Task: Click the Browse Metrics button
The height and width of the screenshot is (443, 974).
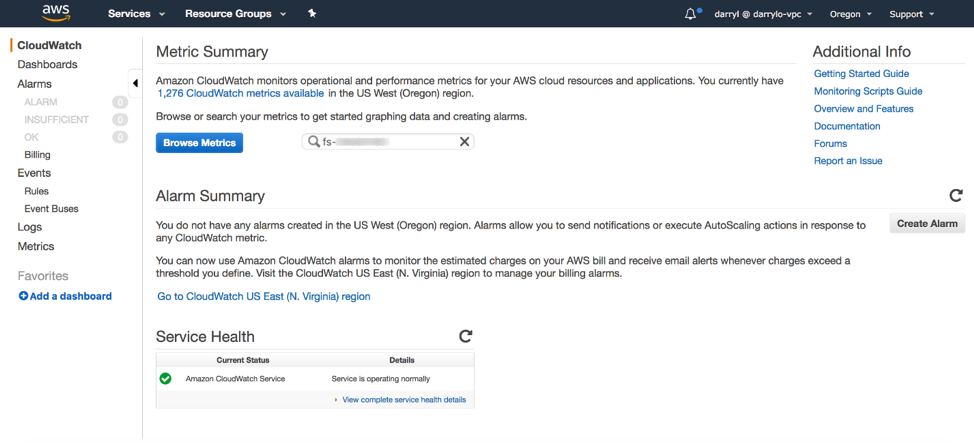Action: [199, 143]
